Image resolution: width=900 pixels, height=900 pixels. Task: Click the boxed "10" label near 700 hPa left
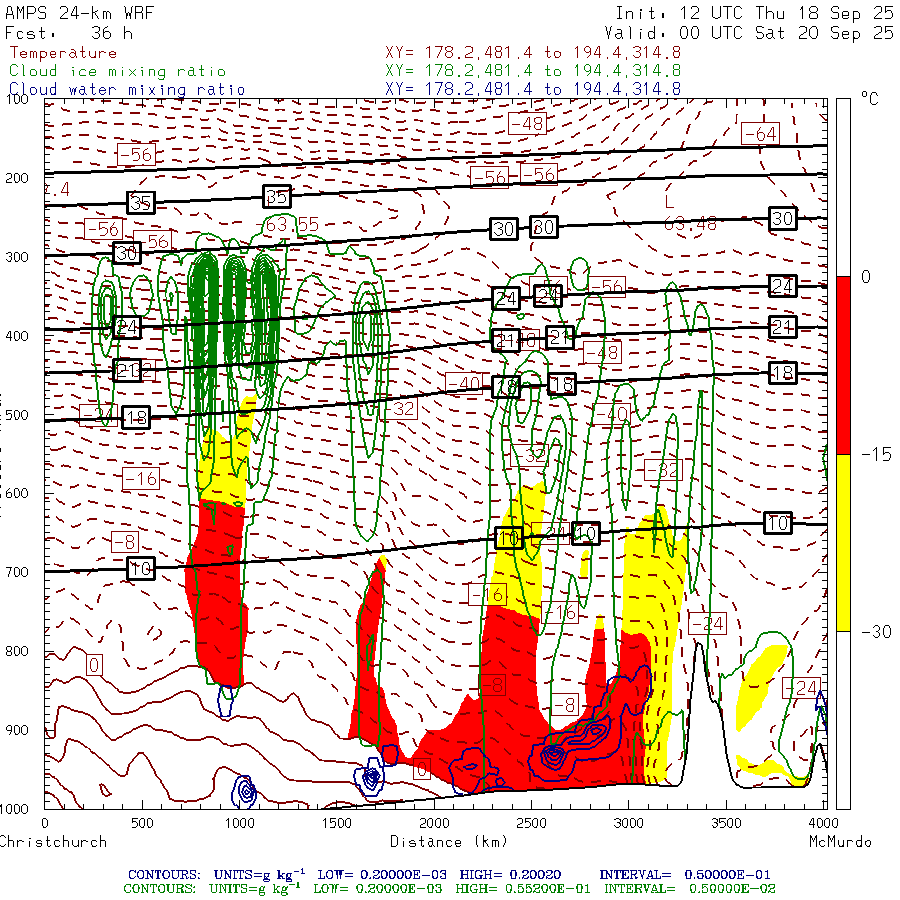[x=141, y=568]
